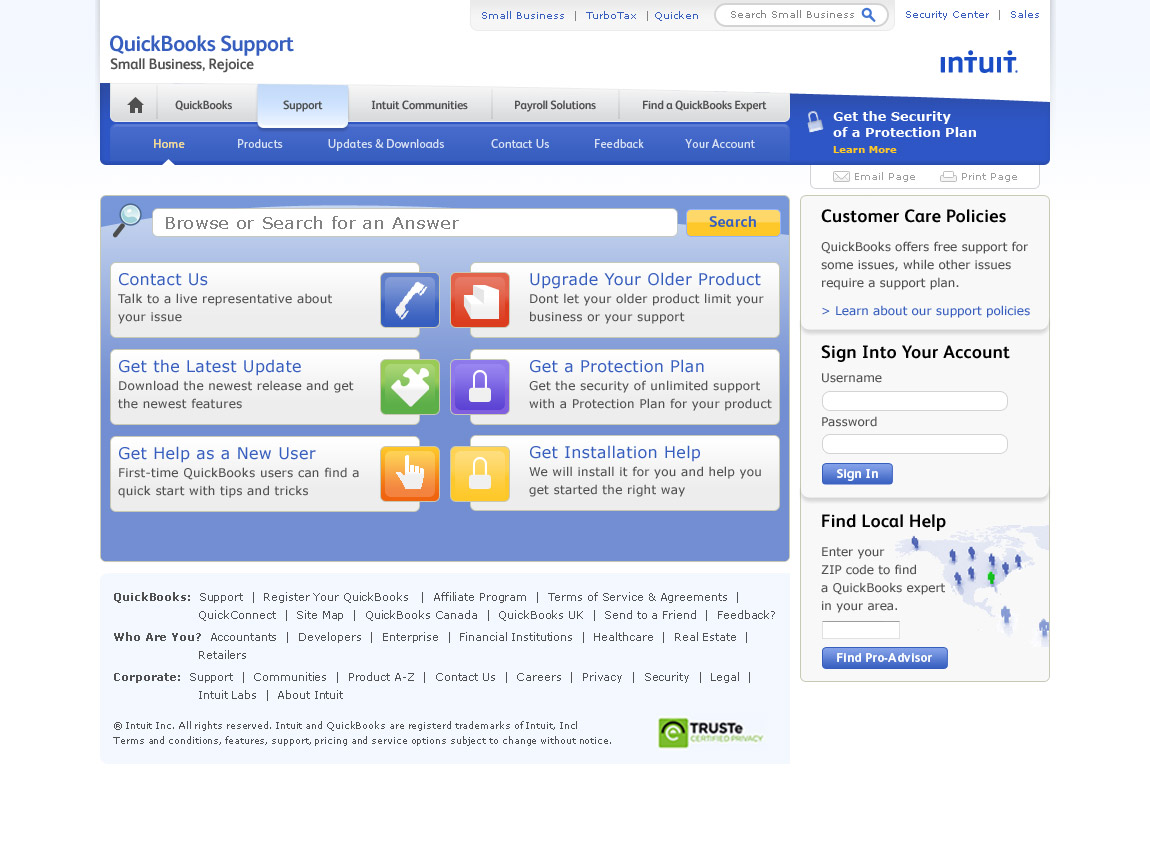Open Learn about our support policies link
The image size is (1150, 848).
tap(926, 311)
